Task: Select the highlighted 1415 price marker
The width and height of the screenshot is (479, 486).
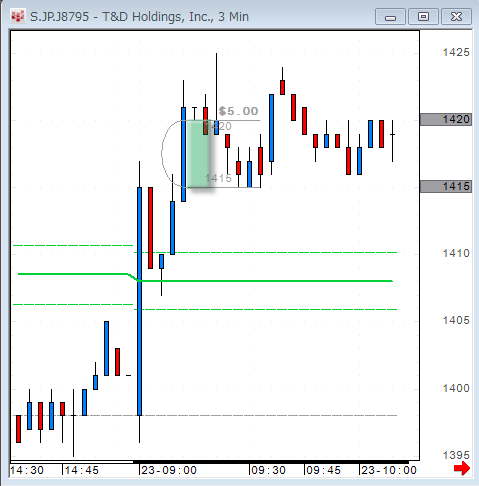Action: click(446, 186)
